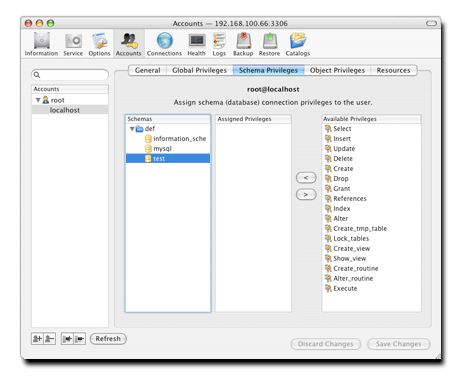The image size is (462, 376).
Task: Click the Discard Changes button
Action: coord(326,344)
